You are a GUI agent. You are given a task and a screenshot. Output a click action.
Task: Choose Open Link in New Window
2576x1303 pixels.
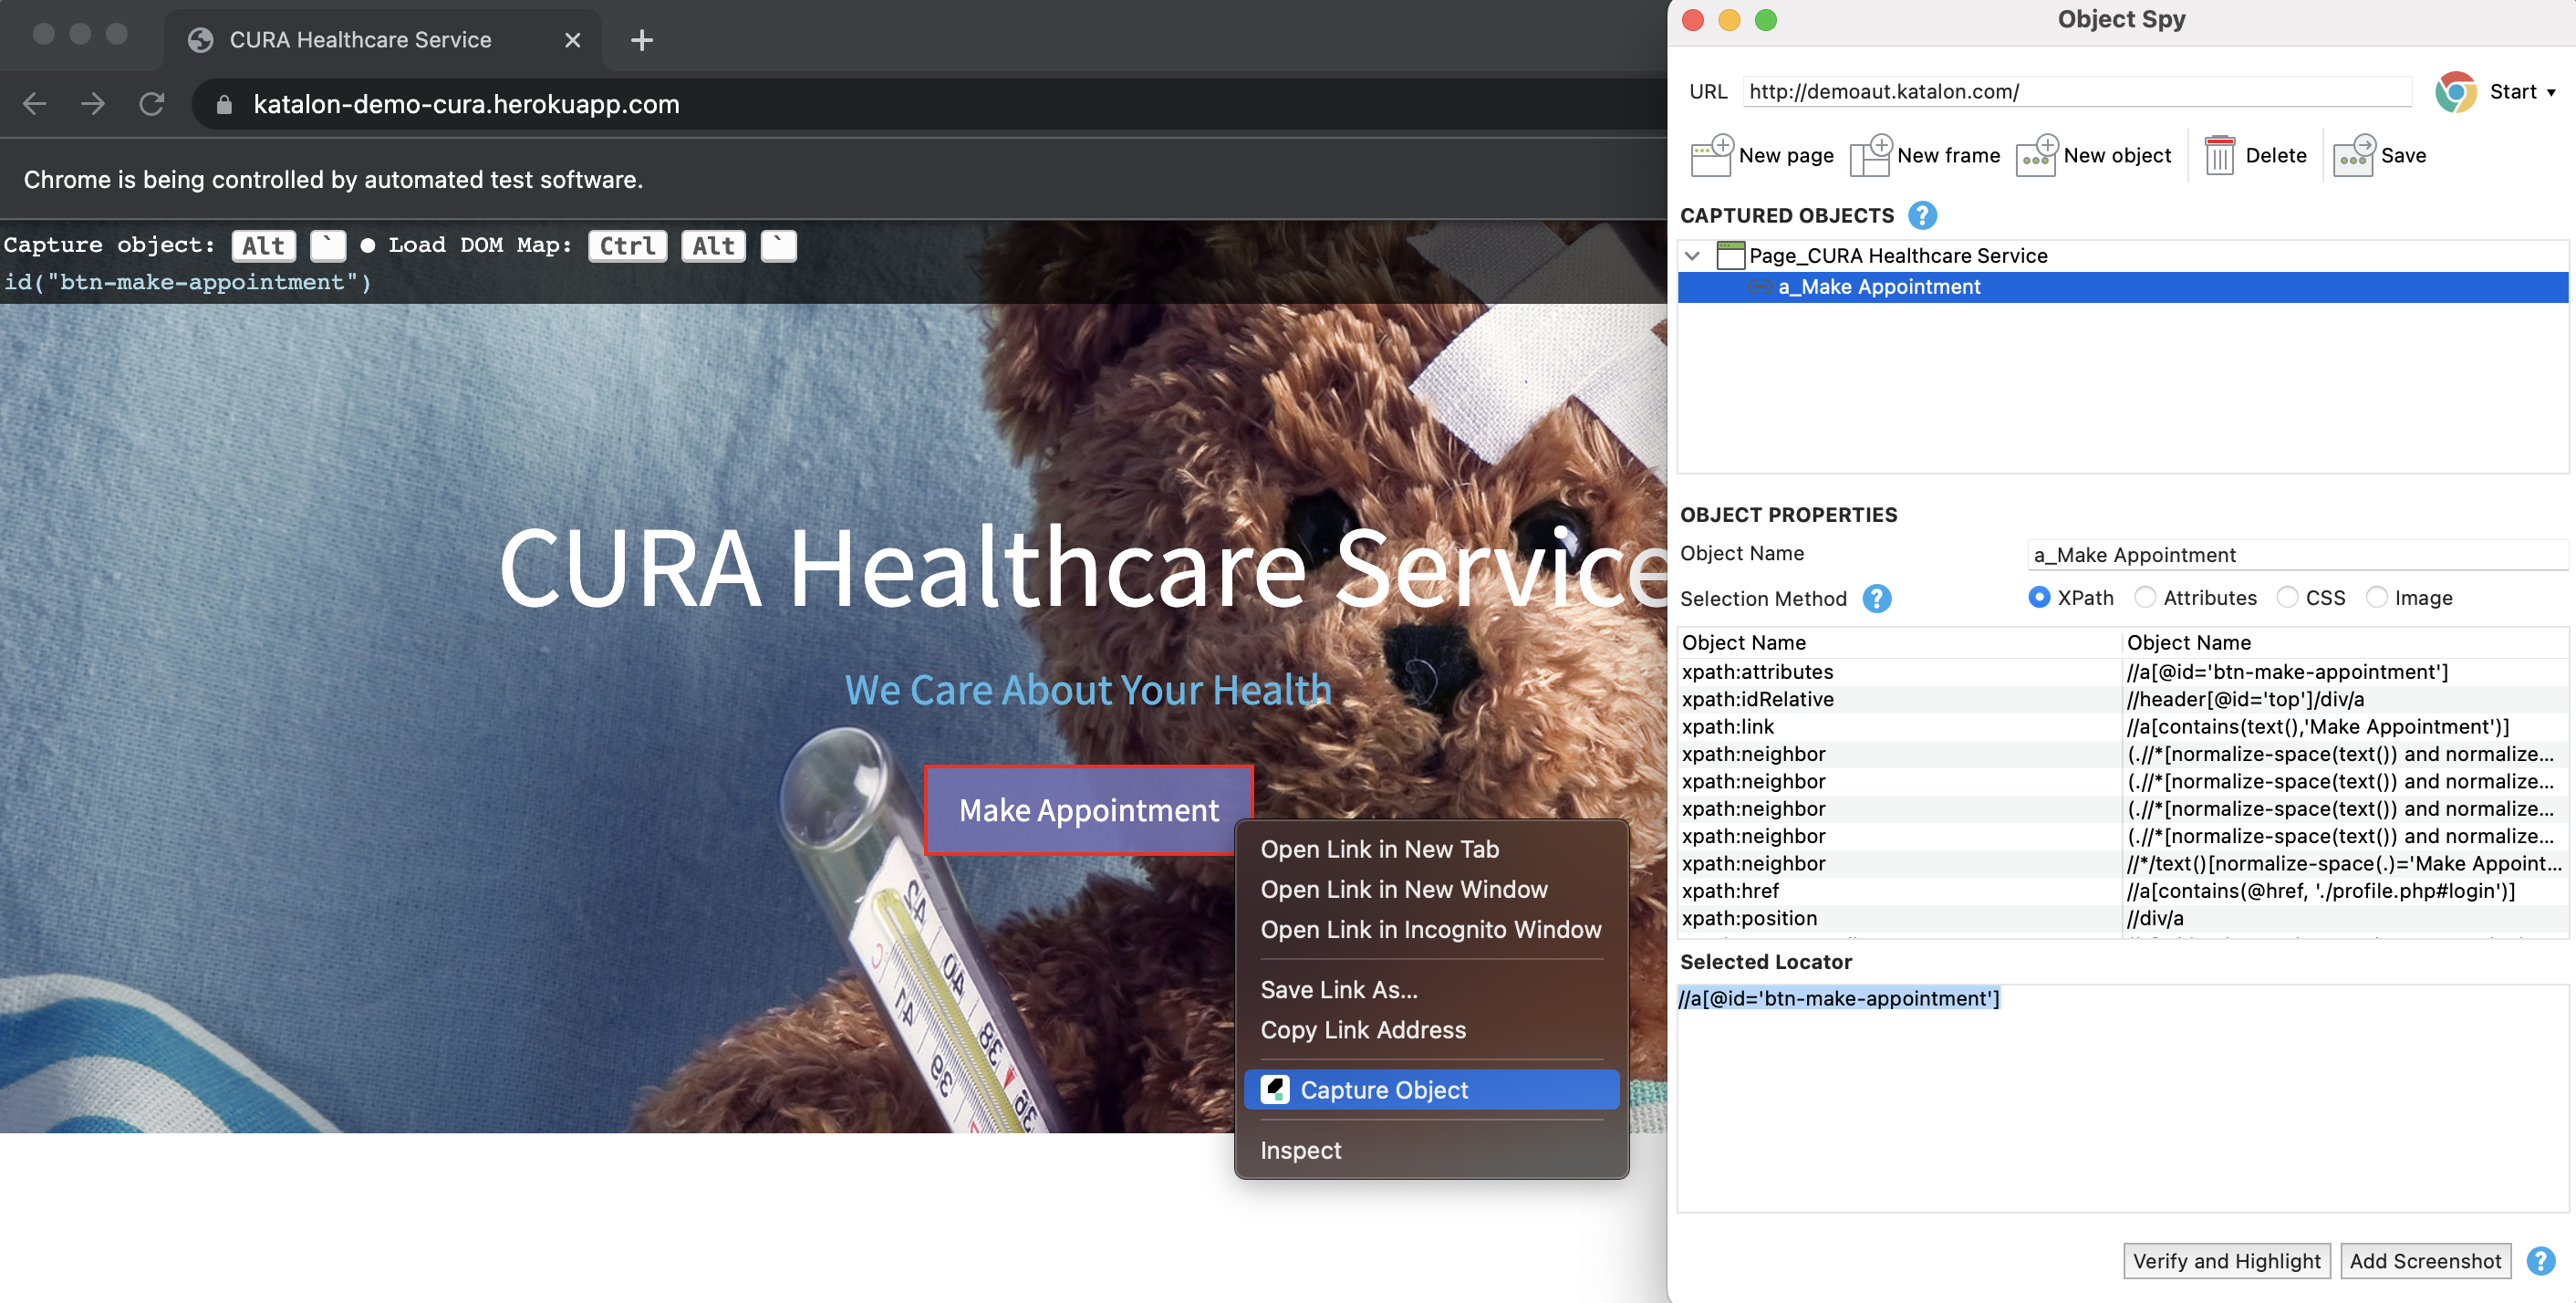pos(1403,889)
